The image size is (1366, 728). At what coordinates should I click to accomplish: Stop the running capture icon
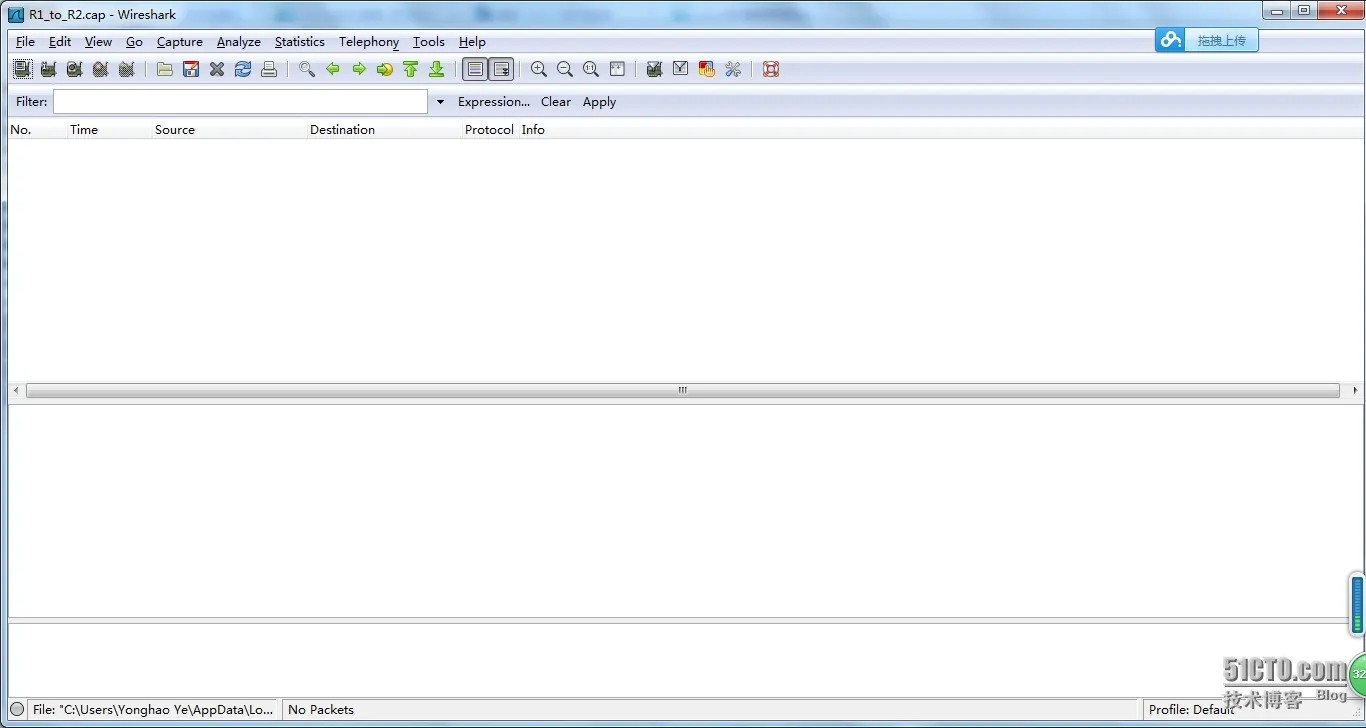pos(100,69)
